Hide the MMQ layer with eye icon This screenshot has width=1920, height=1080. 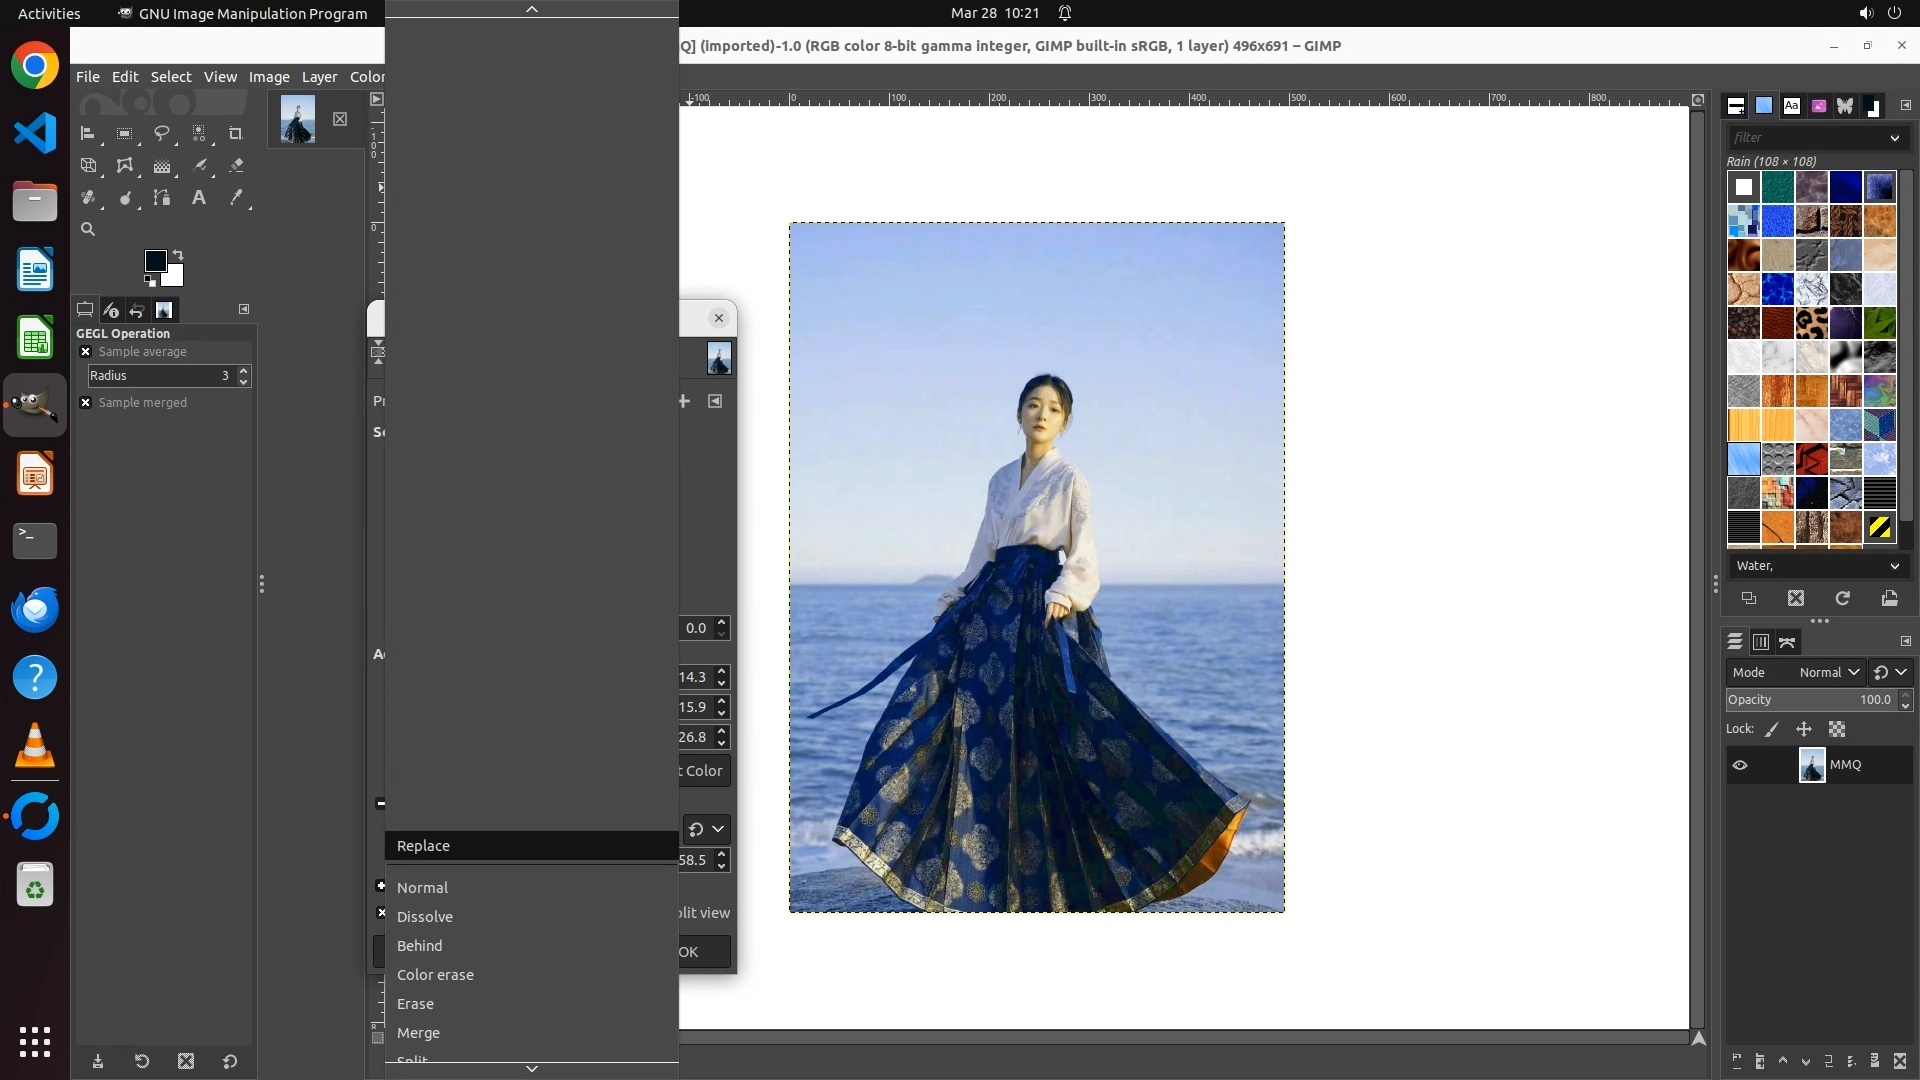coord(1740,765)
